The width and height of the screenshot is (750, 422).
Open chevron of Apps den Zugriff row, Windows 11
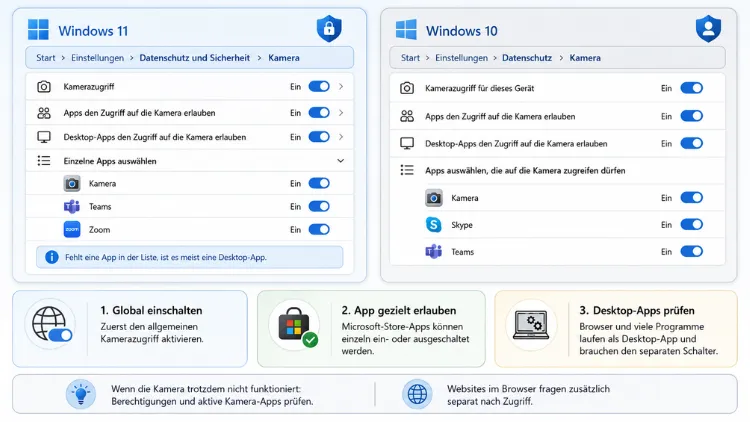point(341,113)
